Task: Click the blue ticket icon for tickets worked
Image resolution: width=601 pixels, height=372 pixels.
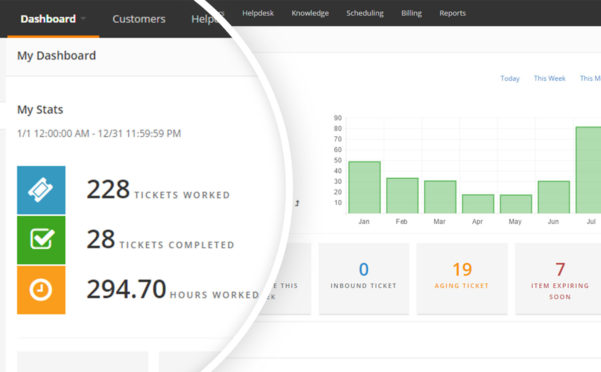Action: (41, 190)
